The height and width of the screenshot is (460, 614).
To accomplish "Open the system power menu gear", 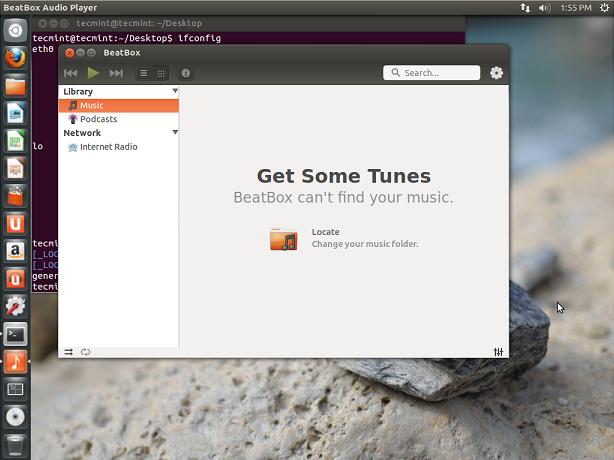I will 604,7.
